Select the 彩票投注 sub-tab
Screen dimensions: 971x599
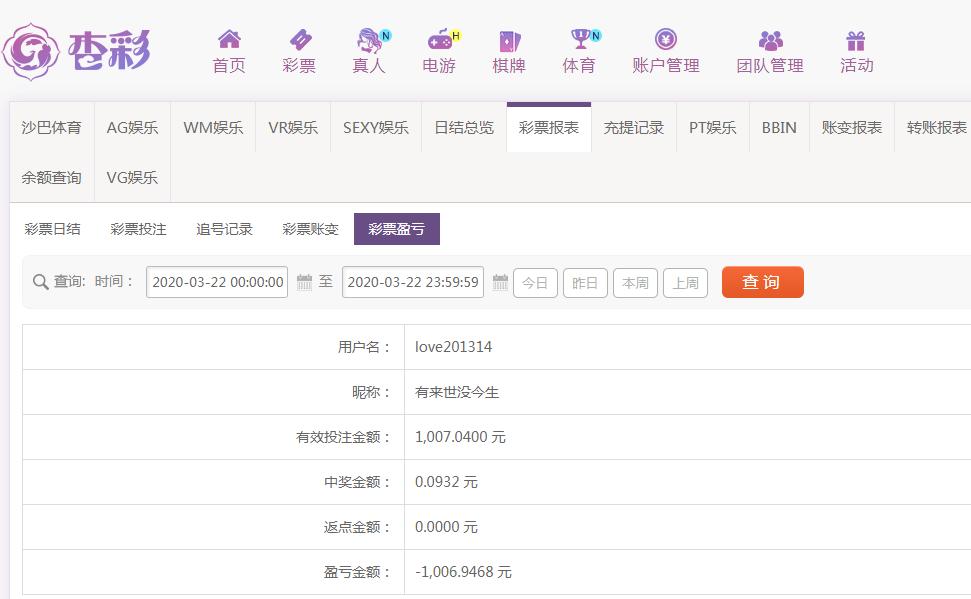pyautogui.click(x=138, y=229)
